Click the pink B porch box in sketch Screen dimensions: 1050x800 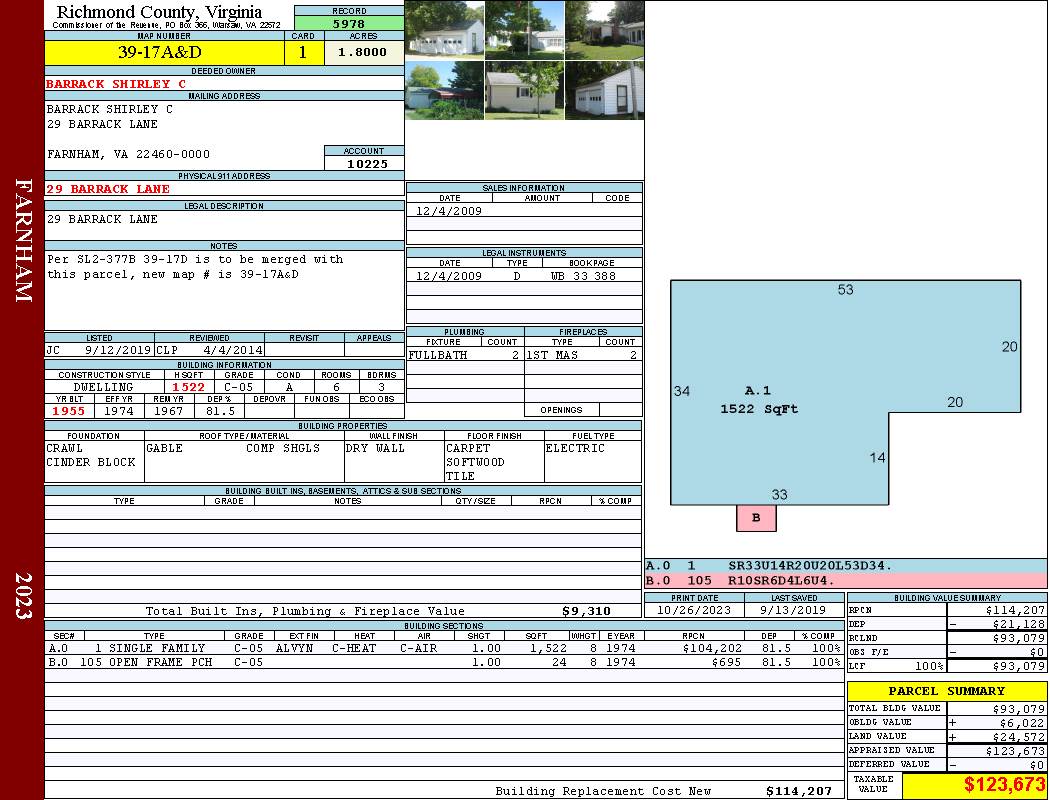pos(756,518)
